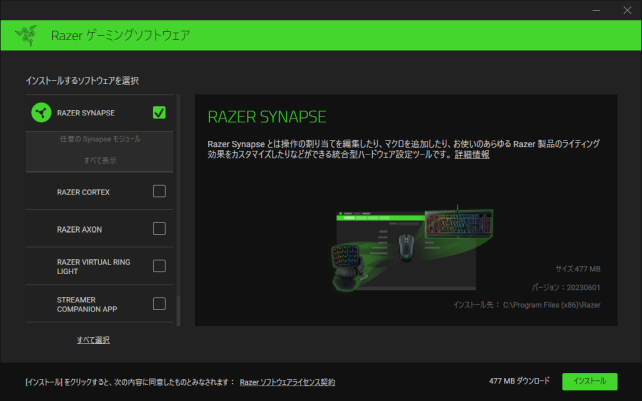Click the RAZER SYNAPSE green heading
This screenshot has width=642, height=401.
tap(267, 117)
